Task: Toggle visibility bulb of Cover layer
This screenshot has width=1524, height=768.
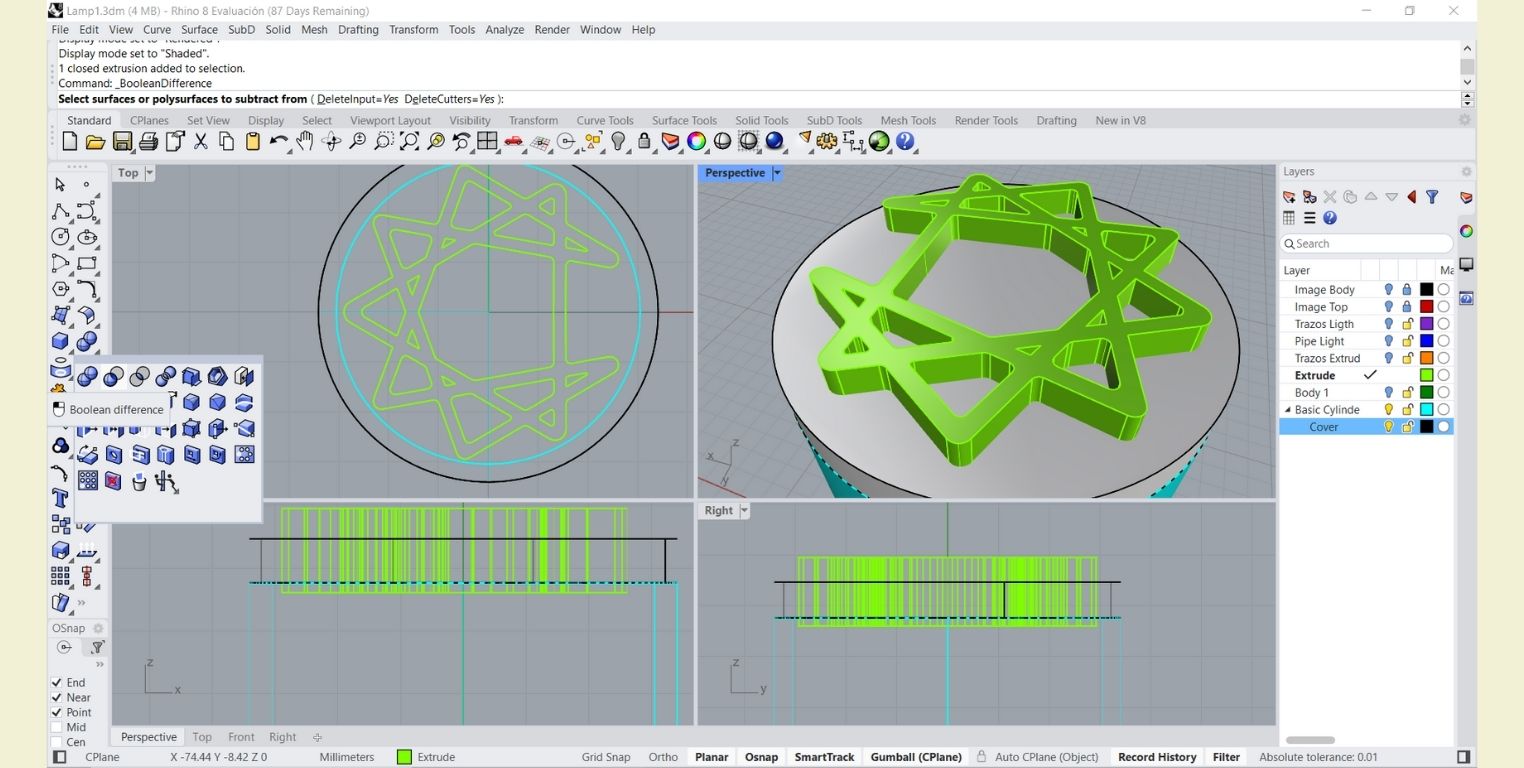Action: click(1388, 427)
